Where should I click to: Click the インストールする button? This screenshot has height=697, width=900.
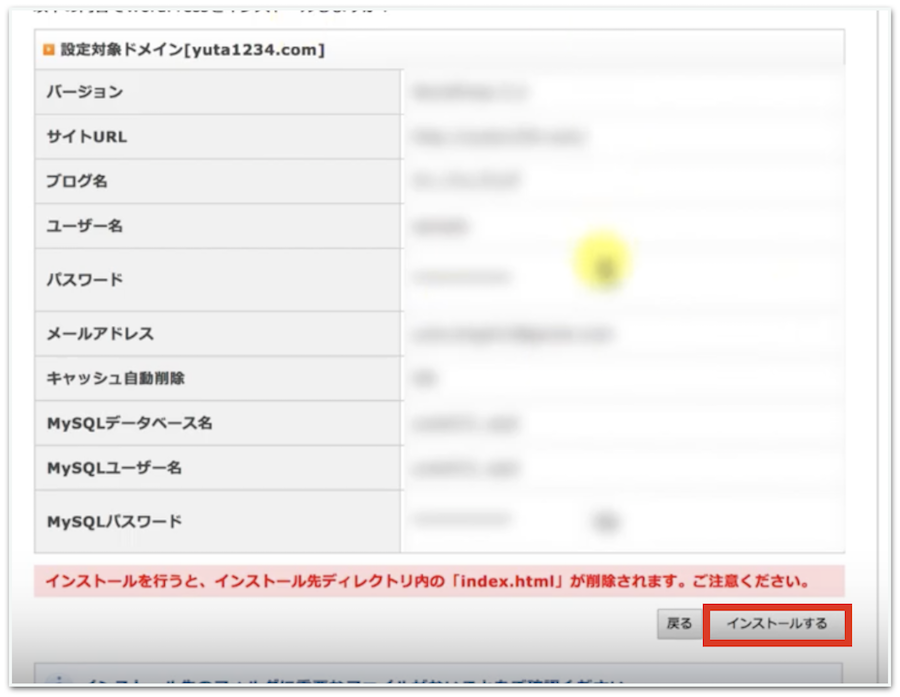pyautogui.click(x=777, y=624)
